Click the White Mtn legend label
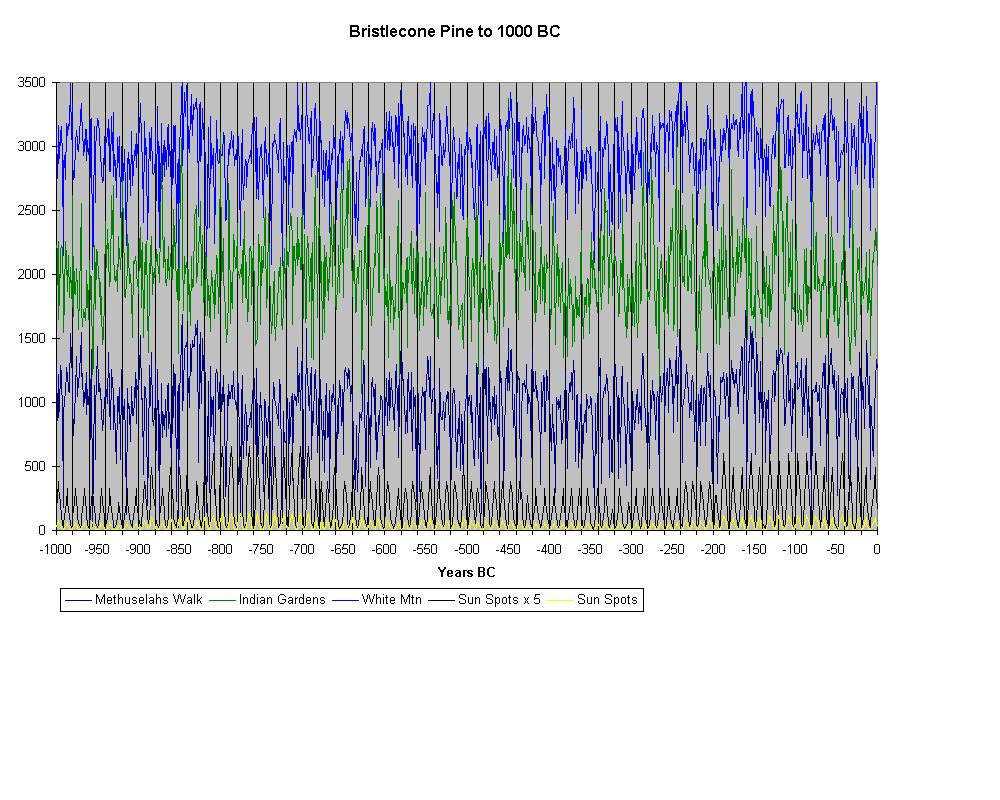The width and height of the screenshot is (1000, 800). (391, 600)
